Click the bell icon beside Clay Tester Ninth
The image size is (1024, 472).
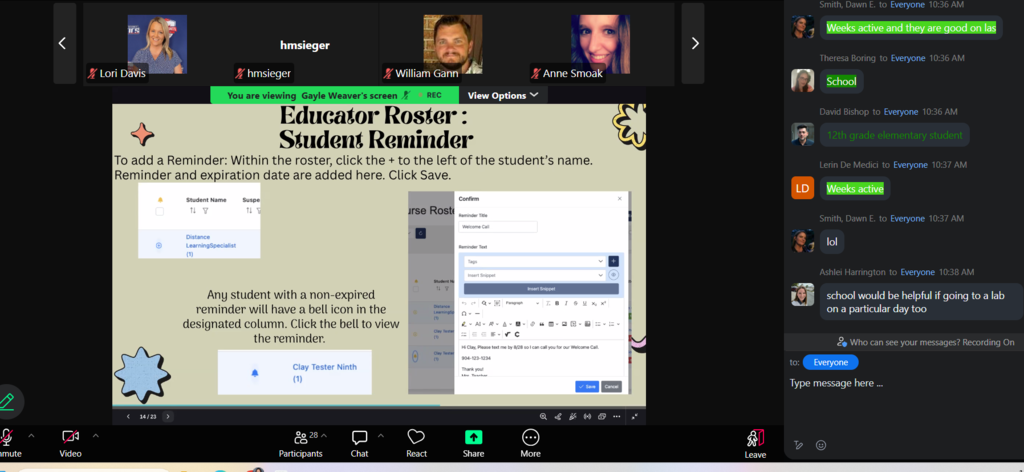(255, 373)
